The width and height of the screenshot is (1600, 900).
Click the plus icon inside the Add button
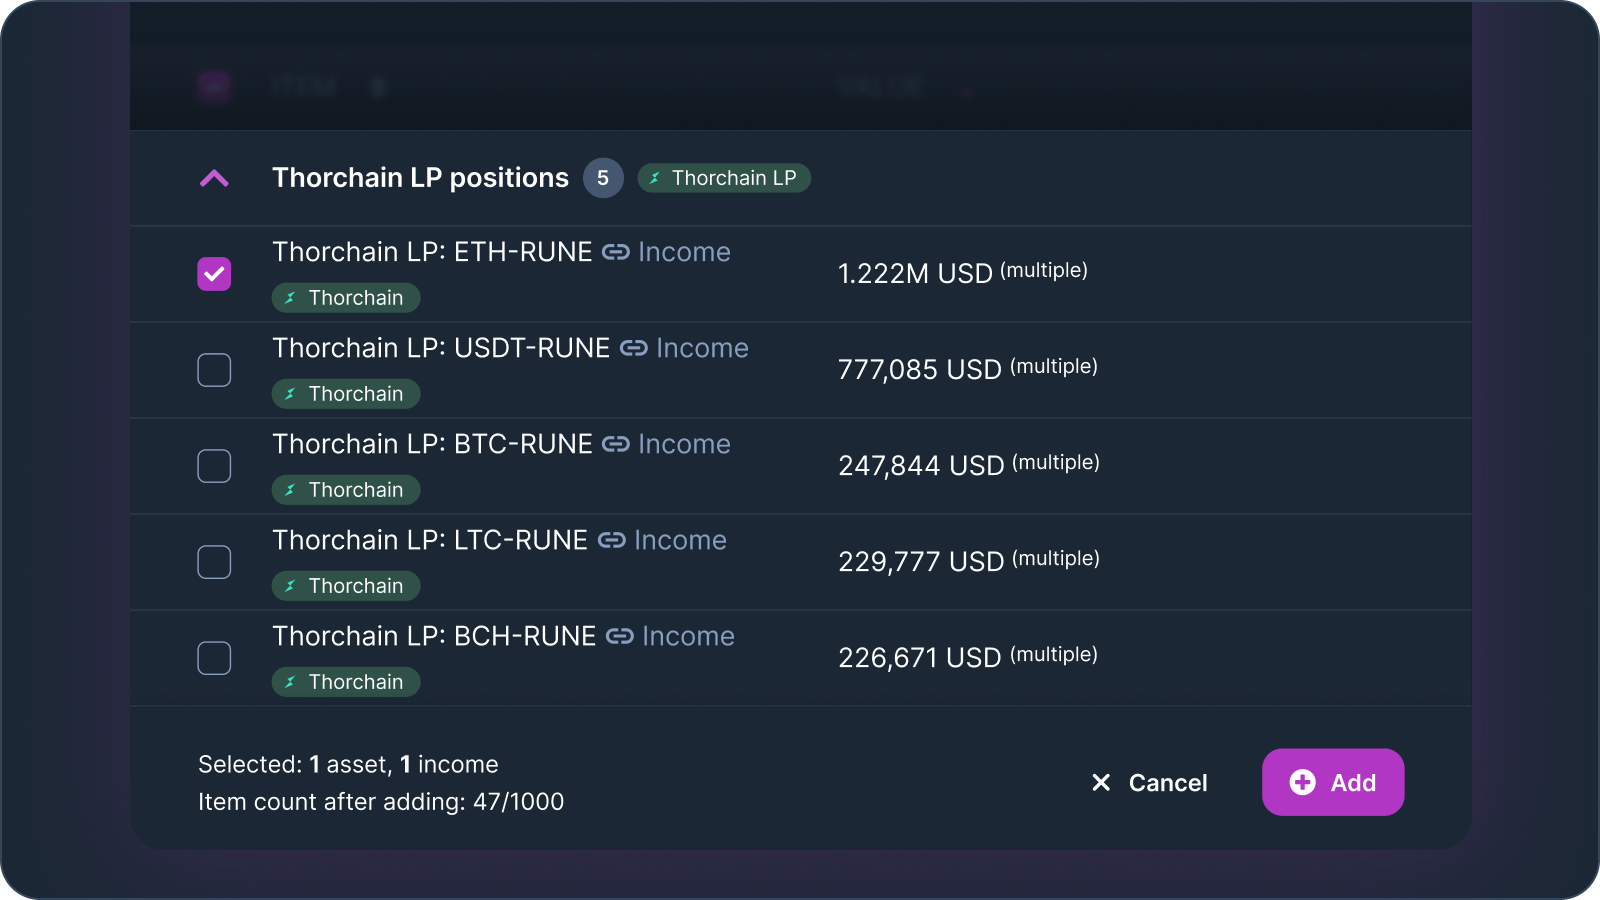(x=1301, y=782)
